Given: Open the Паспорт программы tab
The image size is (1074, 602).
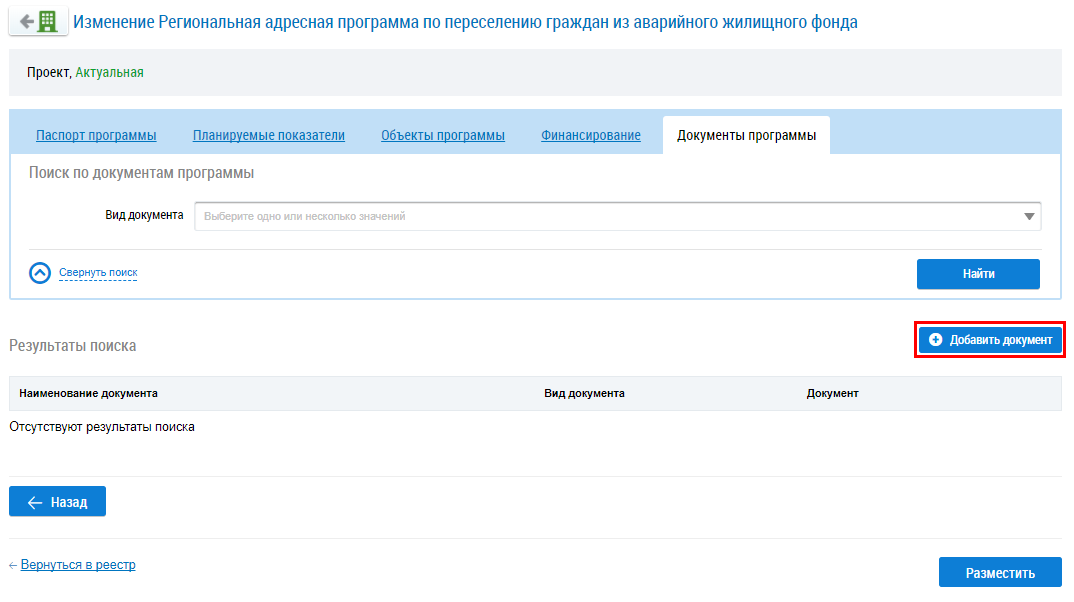Looking at the screenshot, I should click(x=96, y=136).
